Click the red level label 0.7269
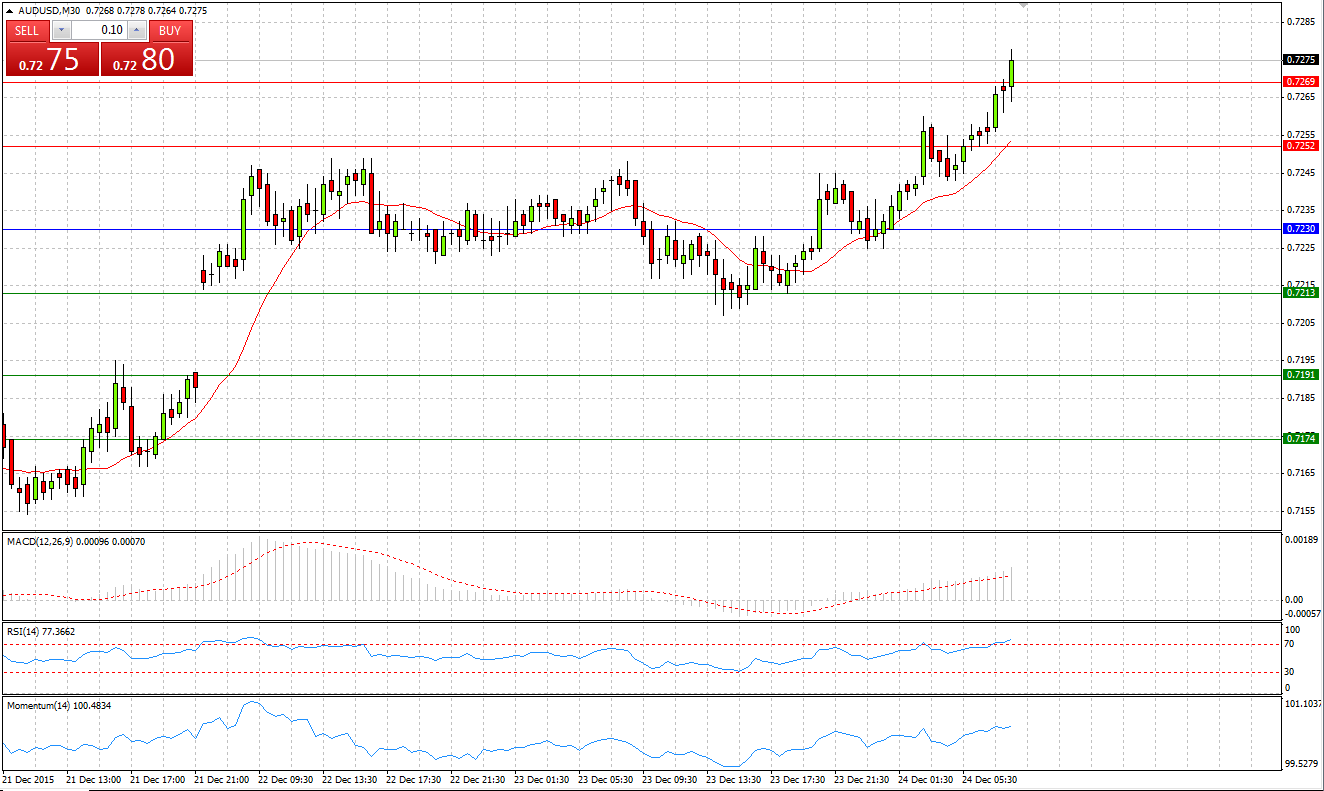This screenshot has width=1324, height=791. coord(1301,81)
